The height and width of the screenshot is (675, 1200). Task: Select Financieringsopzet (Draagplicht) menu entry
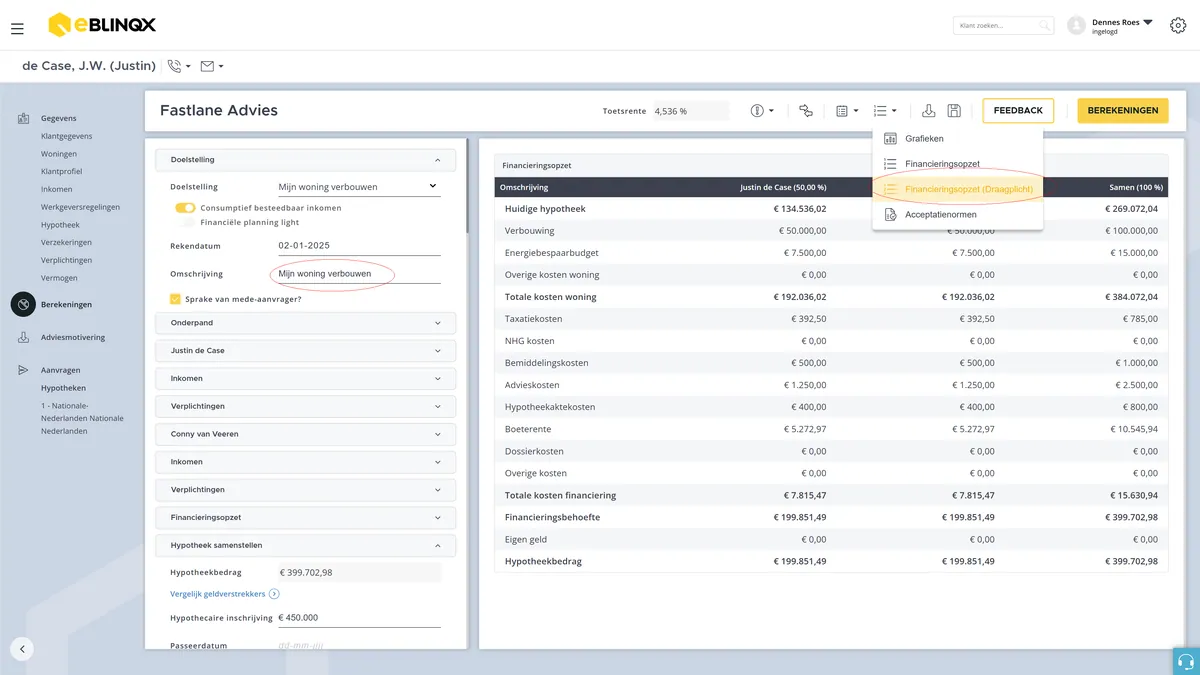point(957,189)
